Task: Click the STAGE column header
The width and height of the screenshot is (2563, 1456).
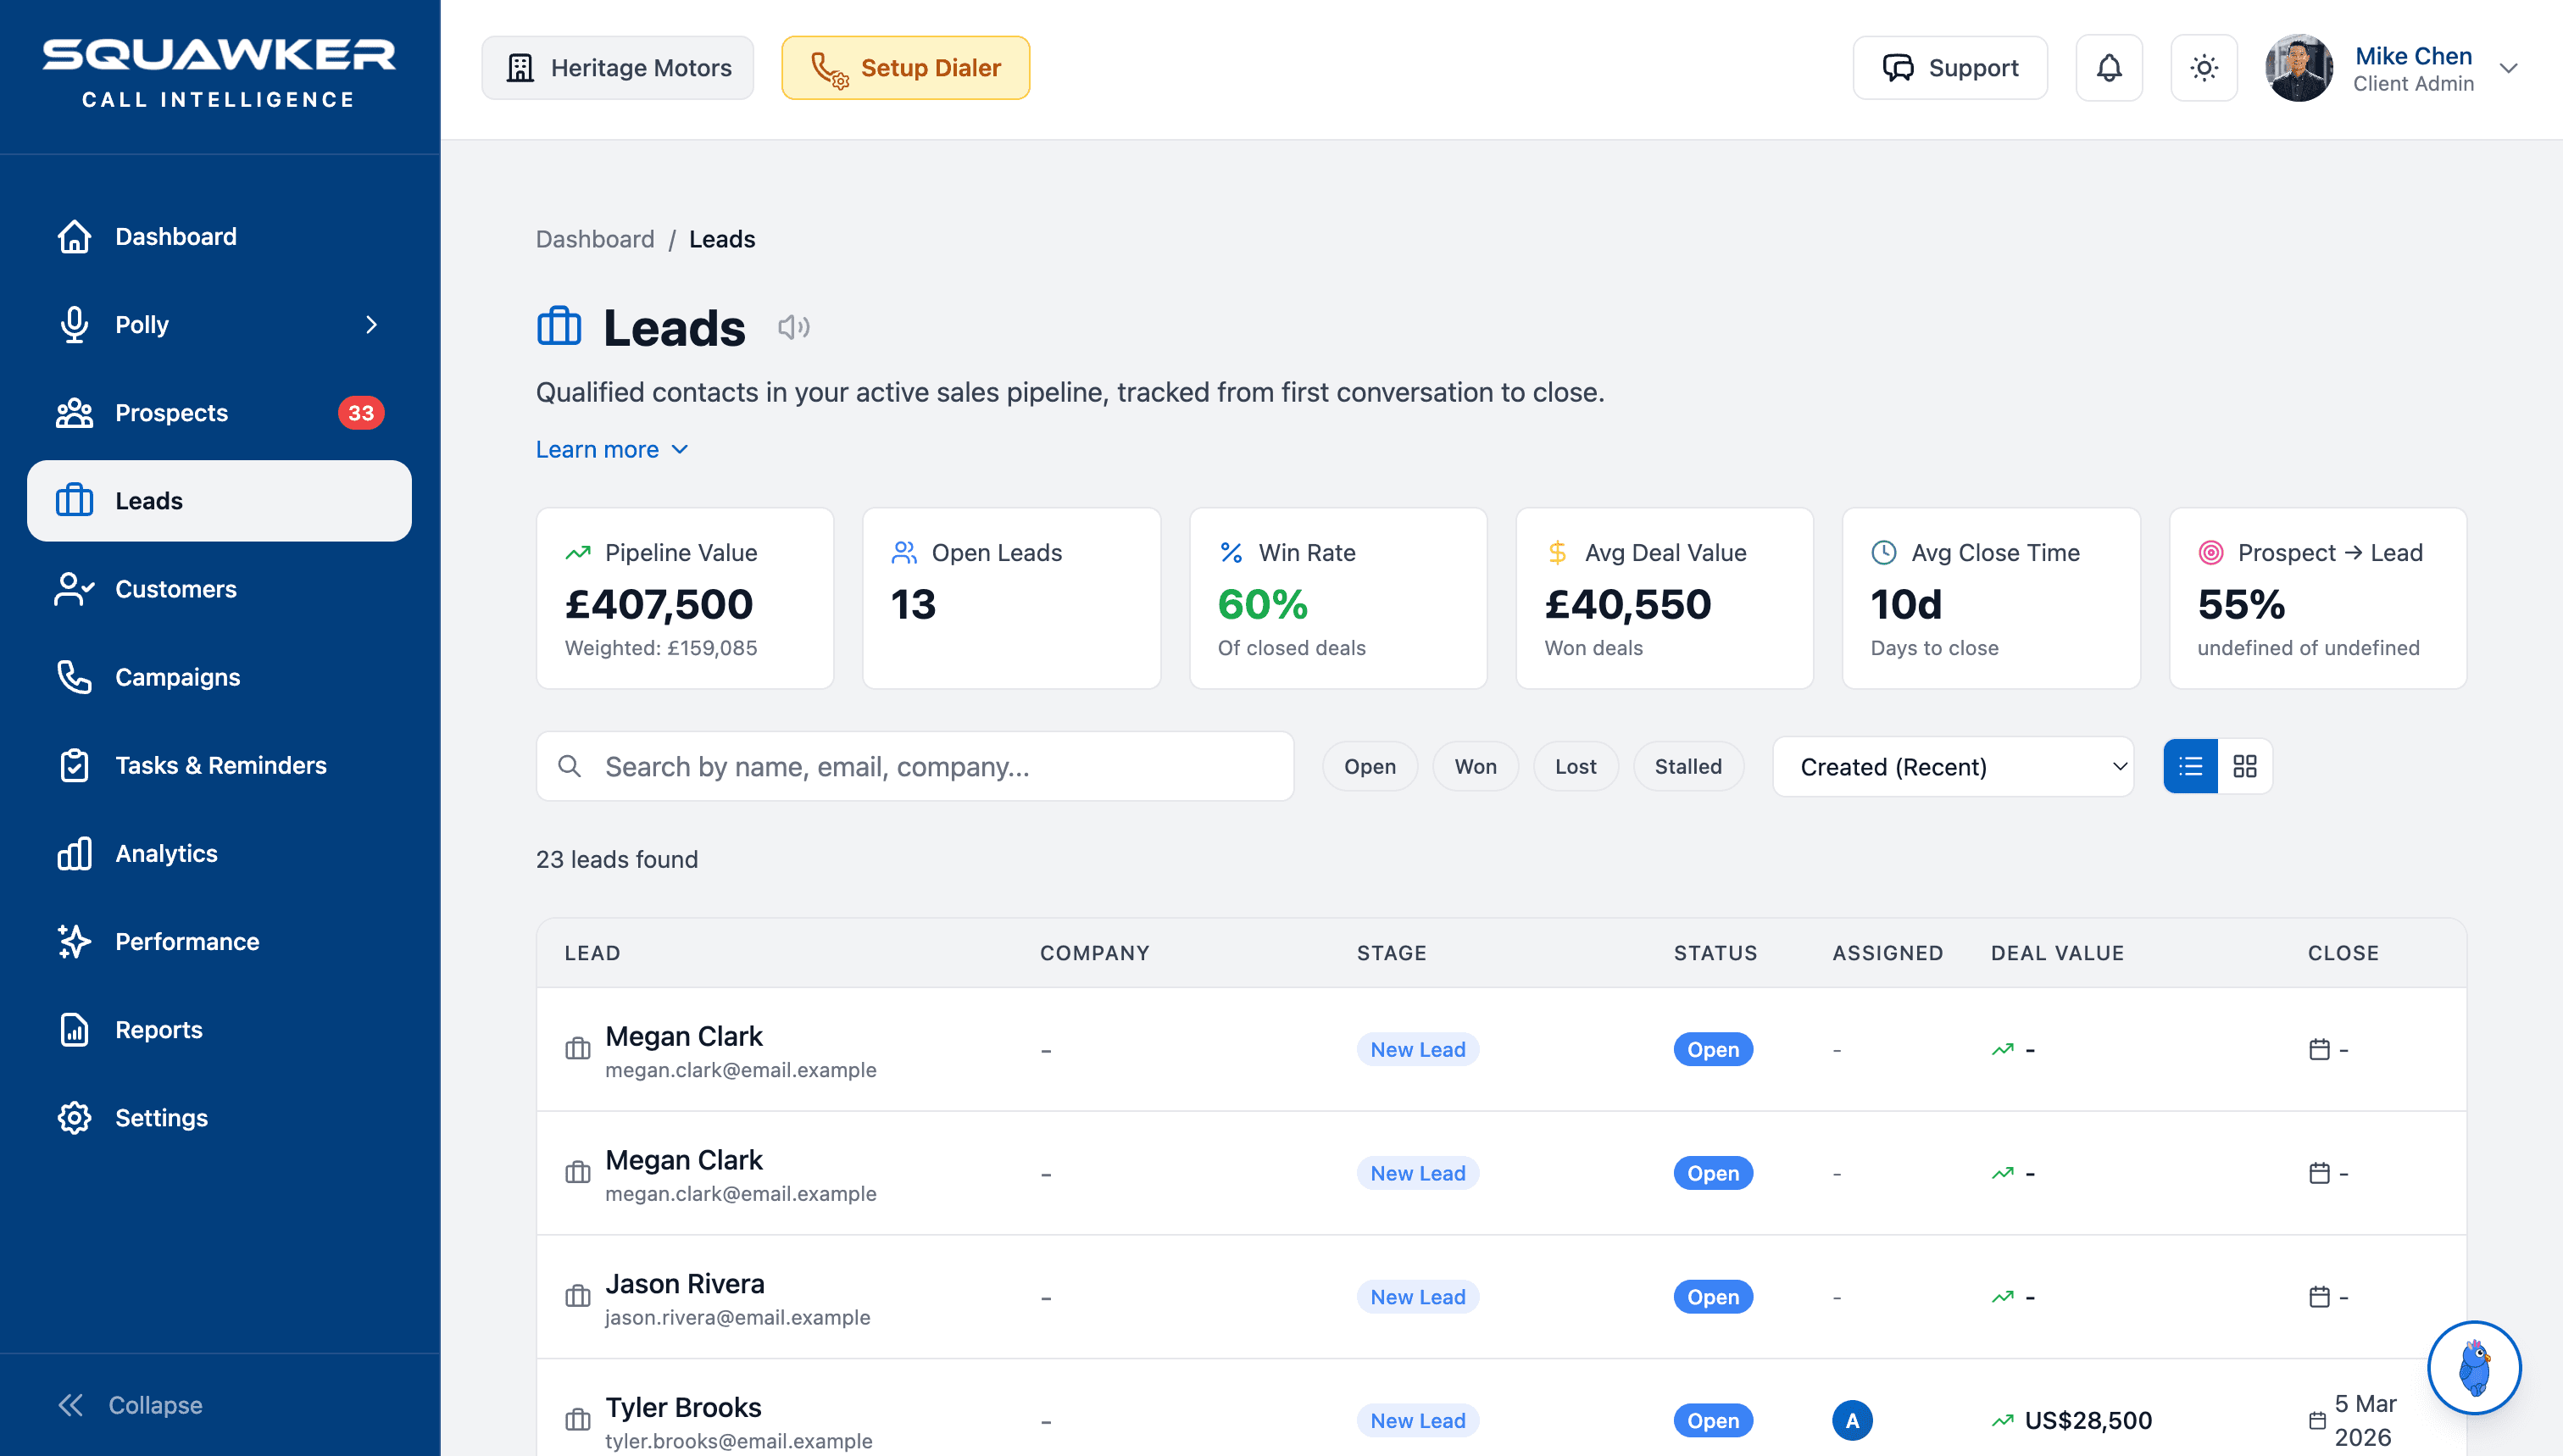Action: click(1391, 953)
